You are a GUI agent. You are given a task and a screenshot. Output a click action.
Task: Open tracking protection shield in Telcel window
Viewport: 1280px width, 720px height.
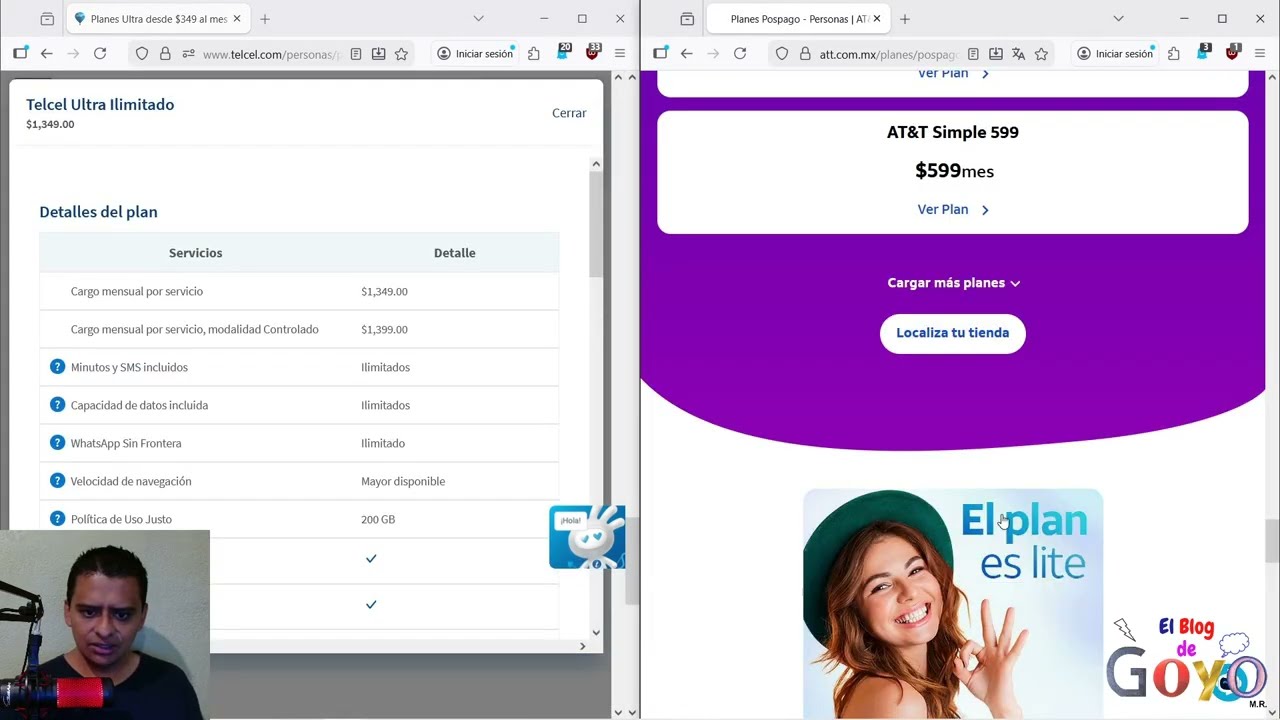[142, 54]
